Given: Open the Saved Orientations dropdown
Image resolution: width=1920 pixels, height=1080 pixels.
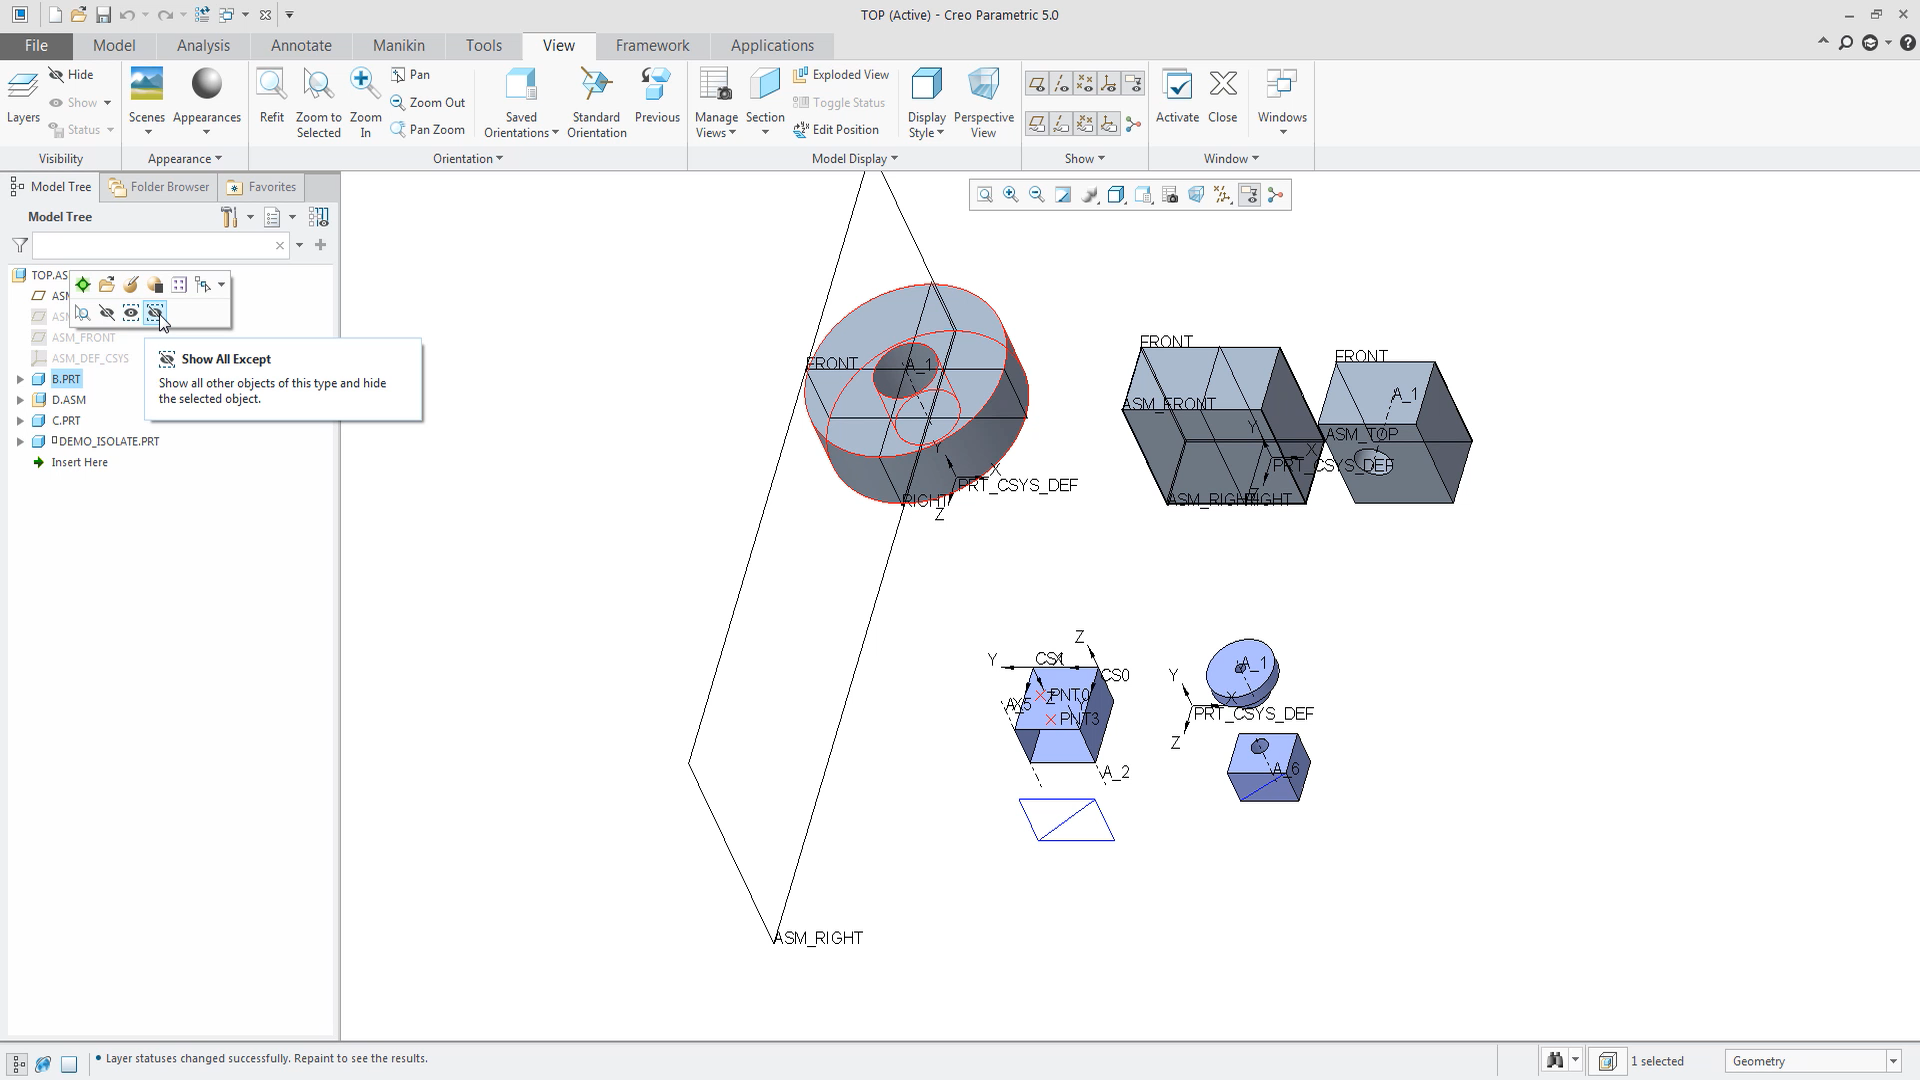Looking at the screenshot, I should 521,125.
